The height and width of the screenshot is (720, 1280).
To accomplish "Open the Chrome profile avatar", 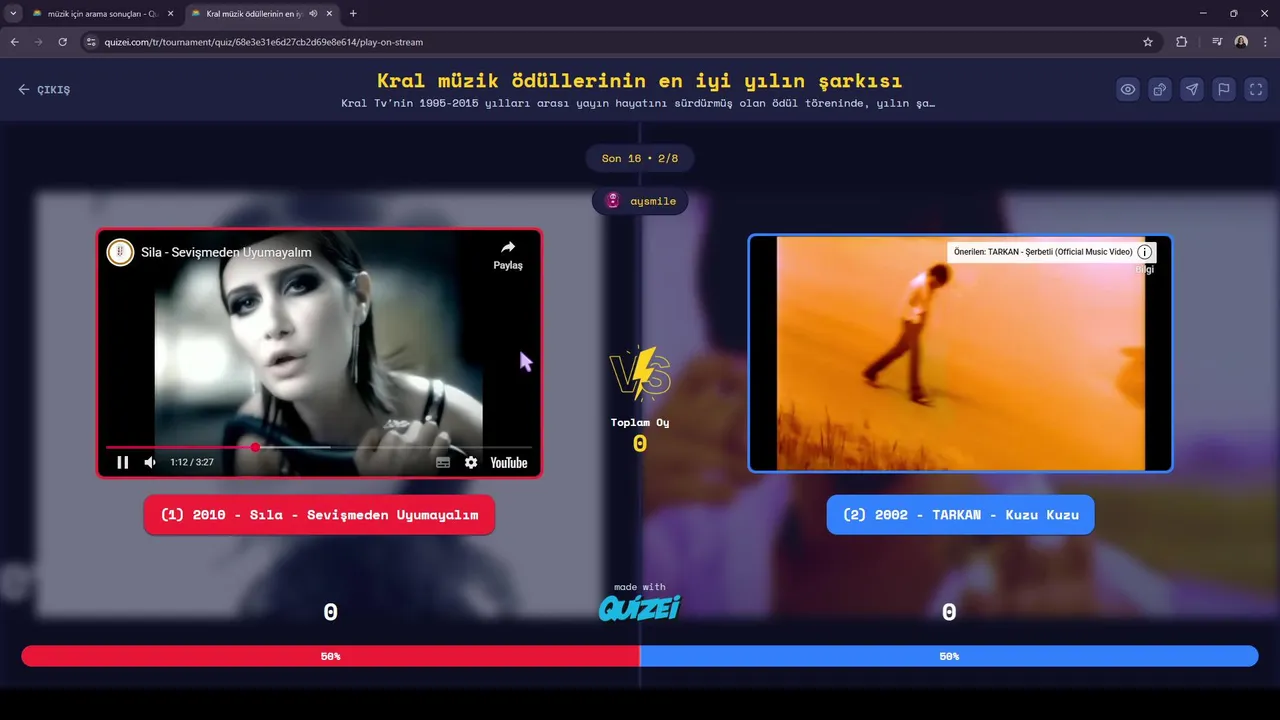I will coord(1241,42).
